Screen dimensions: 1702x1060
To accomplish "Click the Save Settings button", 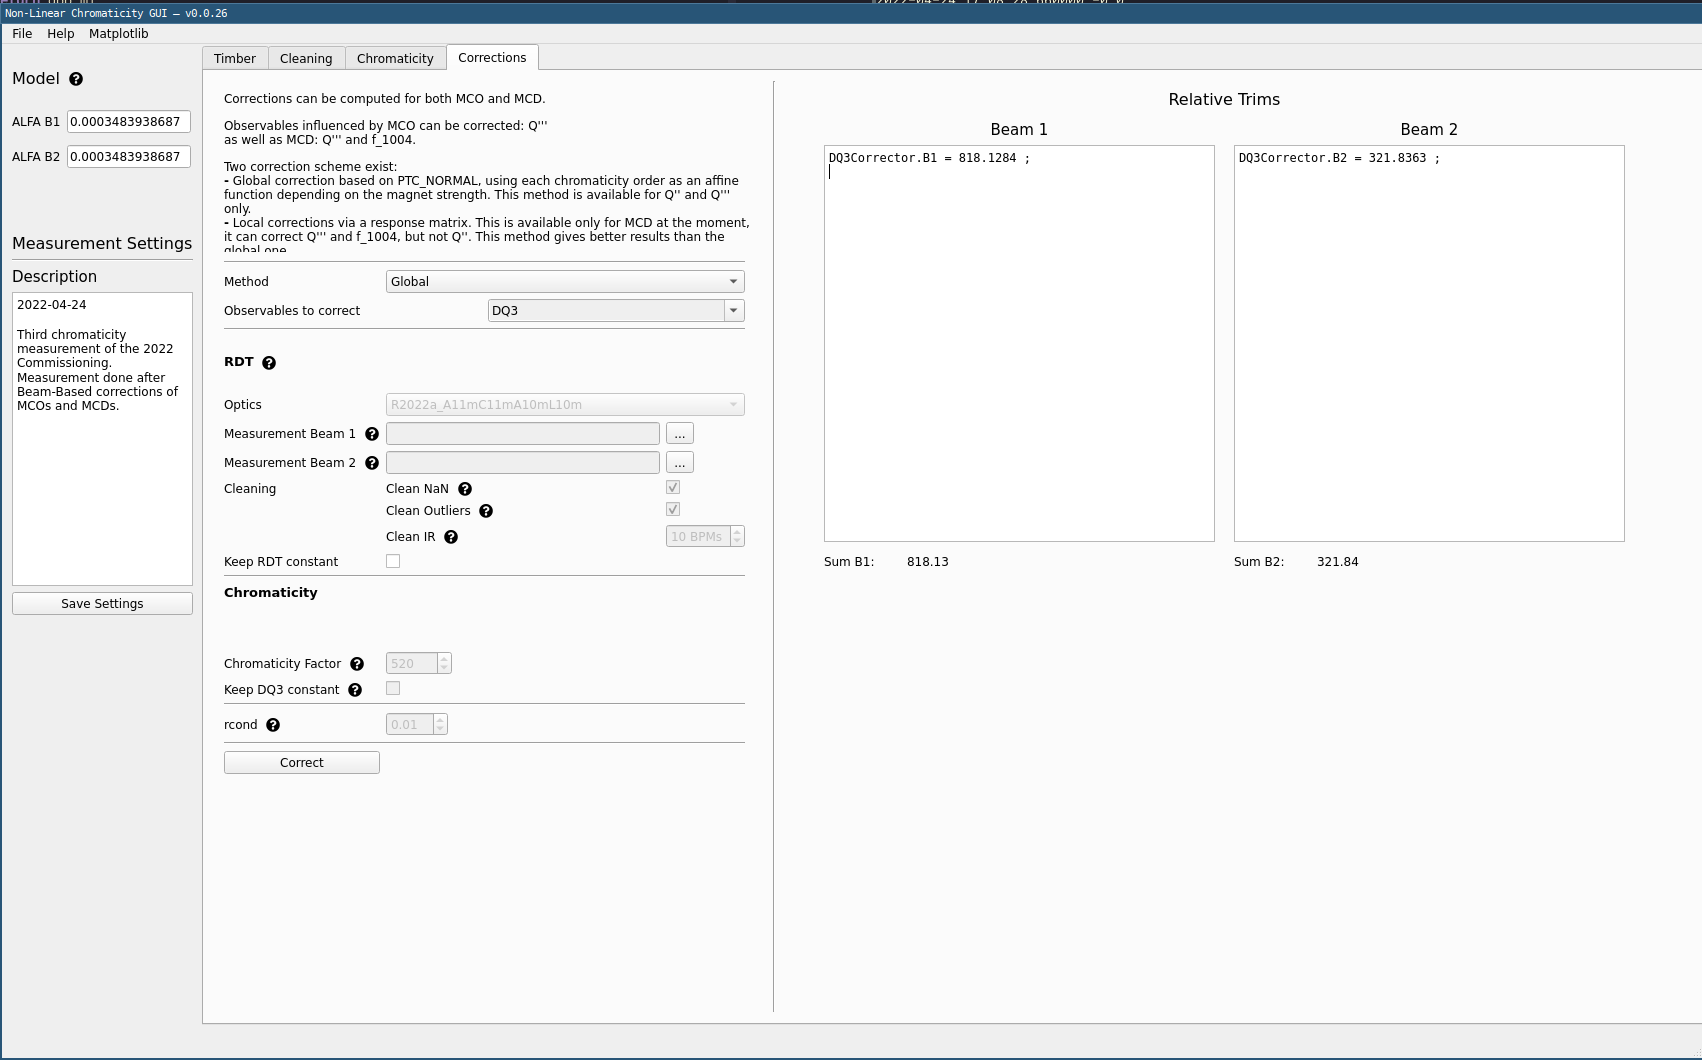I will (x=102, y=604).
